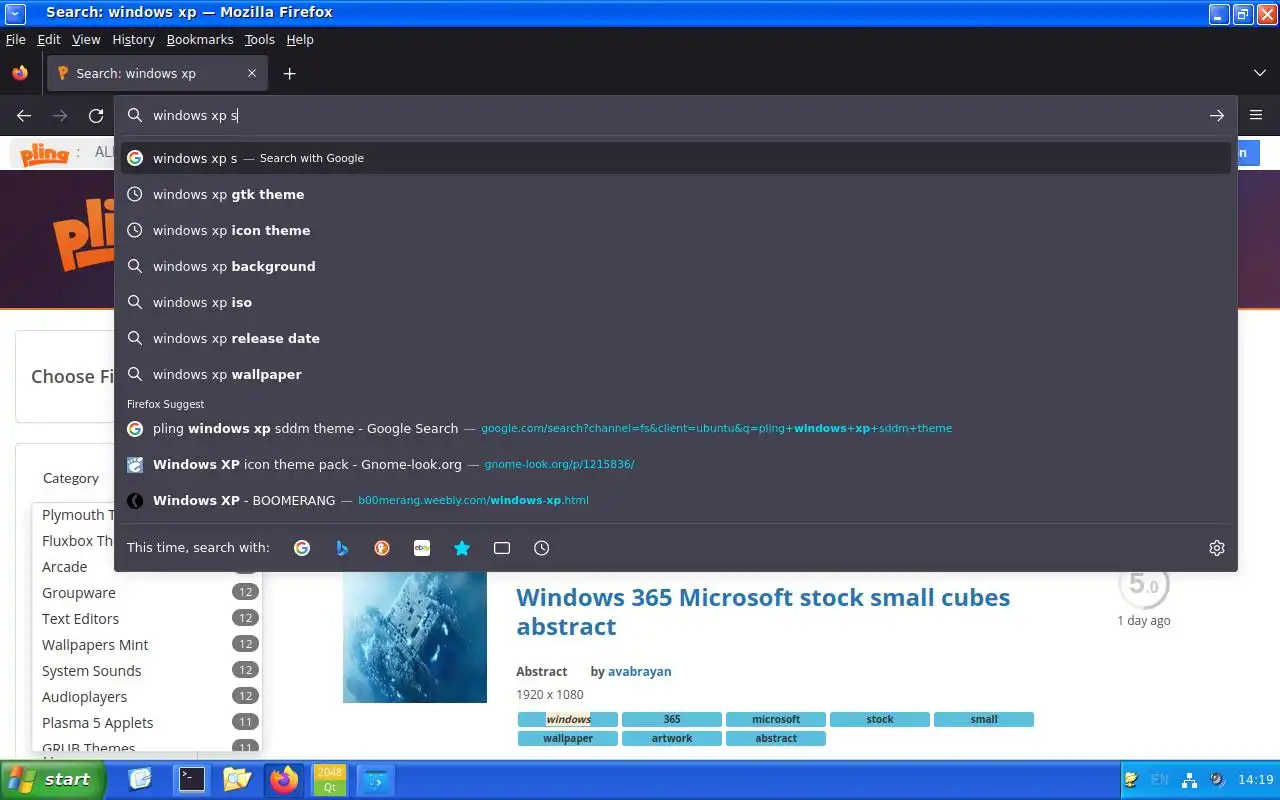Click the 'wallpaper' tag
Screen dimensions: 1280x800
[x=568, y=738]
